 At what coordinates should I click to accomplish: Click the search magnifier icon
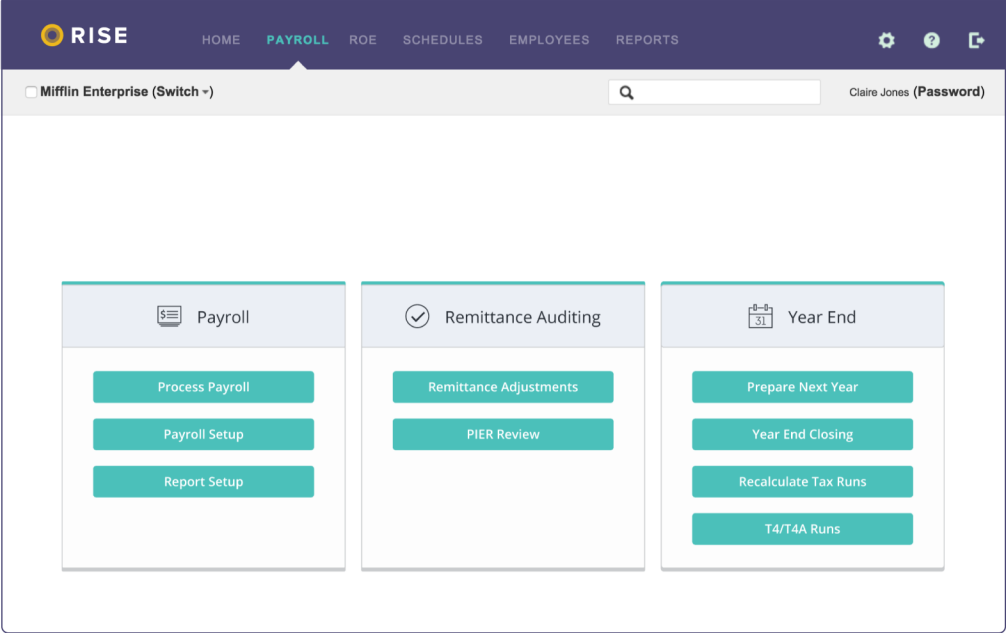[x=627, y=93]
